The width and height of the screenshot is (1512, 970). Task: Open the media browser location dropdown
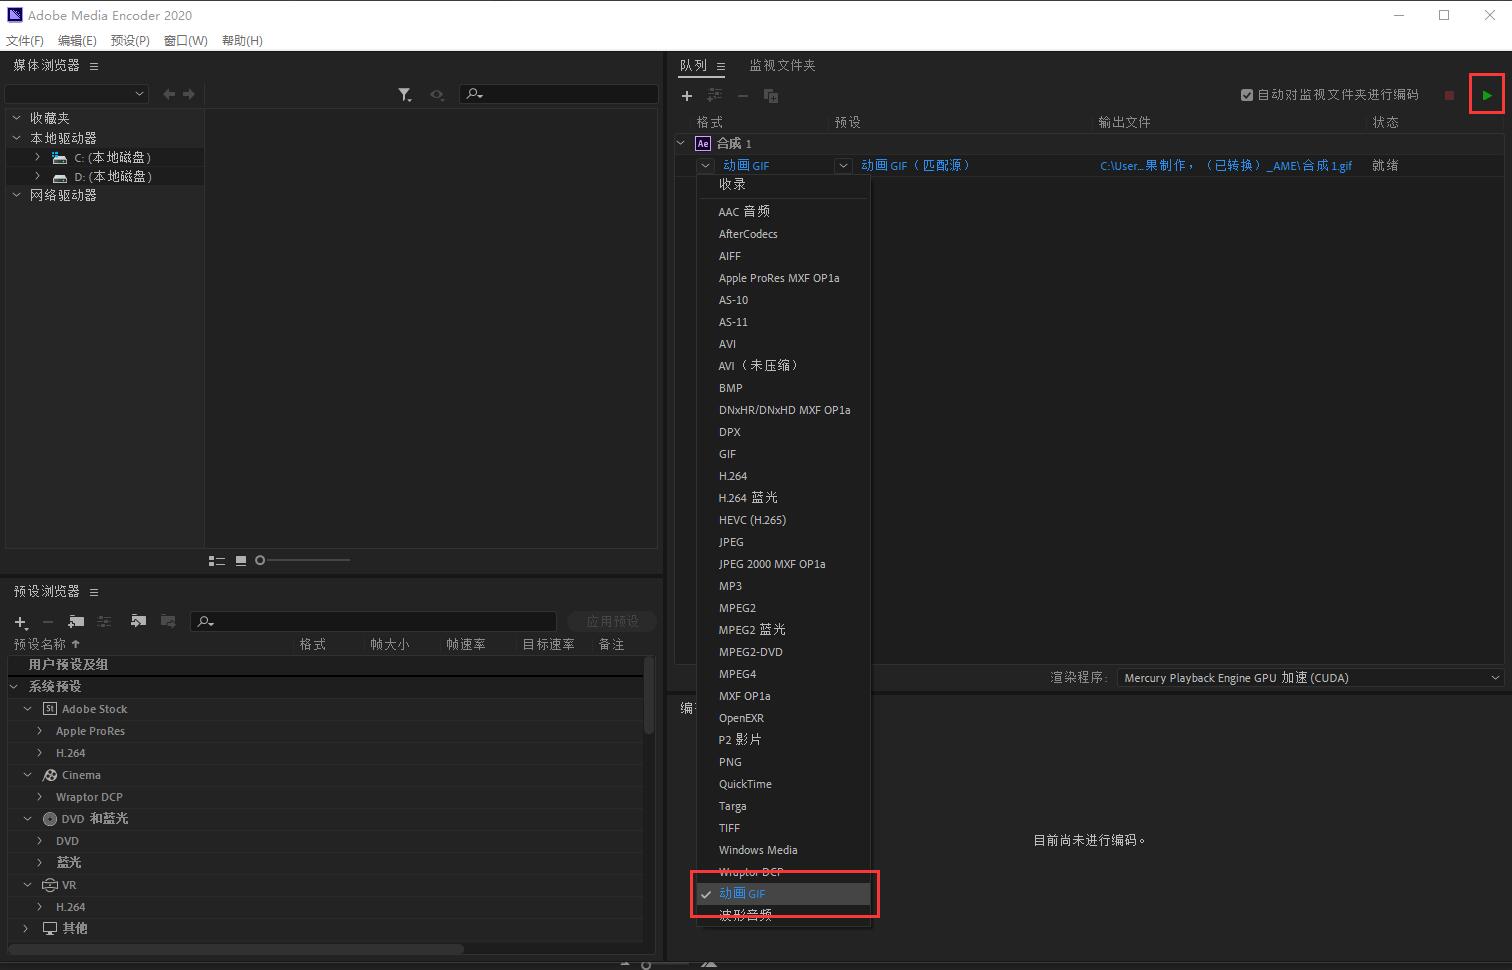[x=77, y=94]
